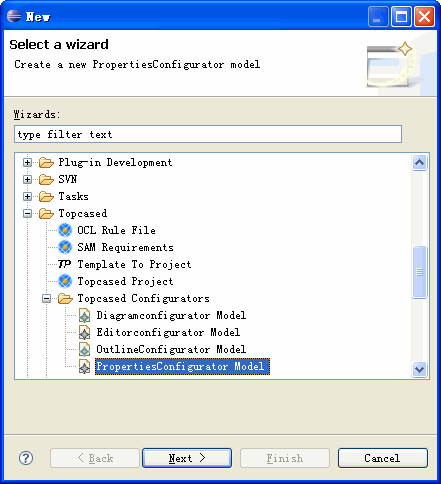Click the Editorconfigurator Model file icon

[x=84, y=332]
